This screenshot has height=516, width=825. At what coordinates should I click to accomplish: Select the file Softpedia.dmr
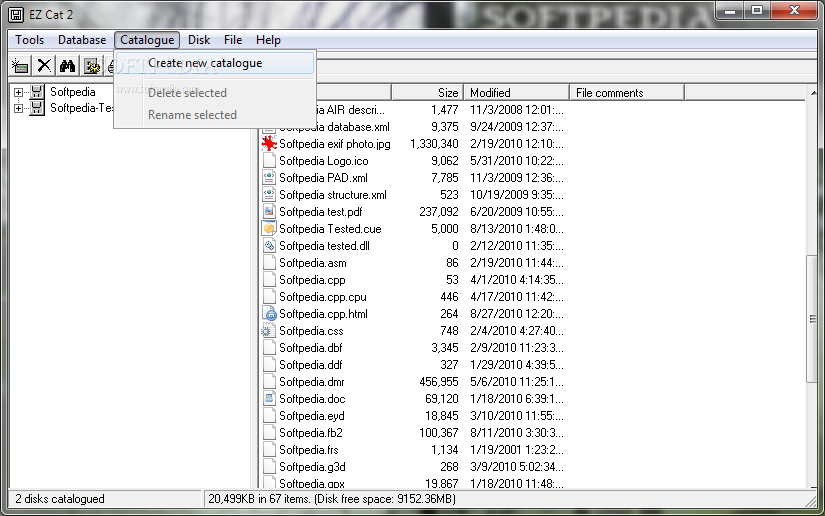click(x=311, y=382)
